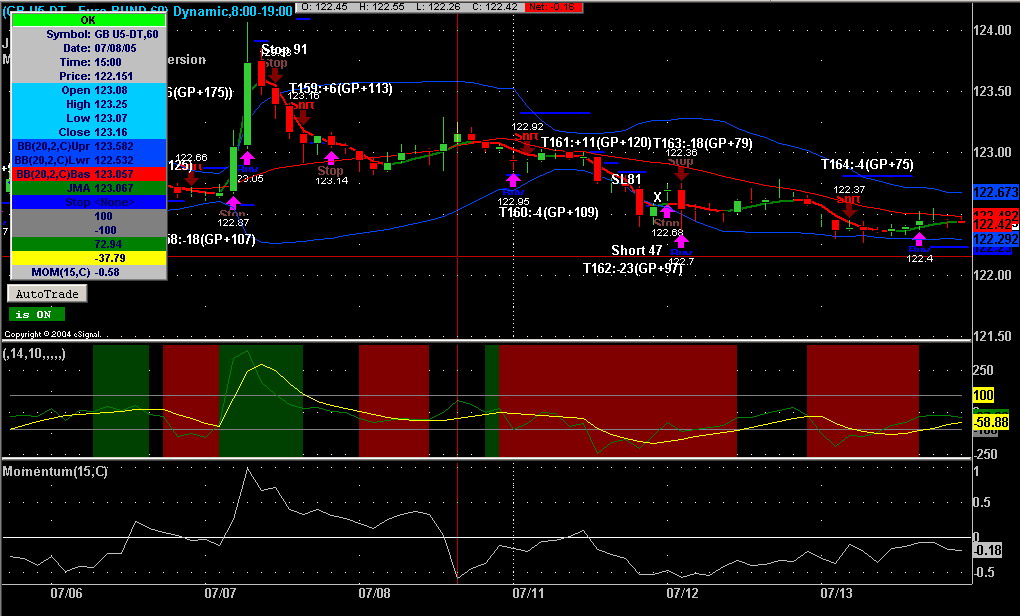Viewport: 1020px width, 616px height.
Task: Click the 'Close 123.16' row
Action: pyautogui.click(x=89, y=132)
